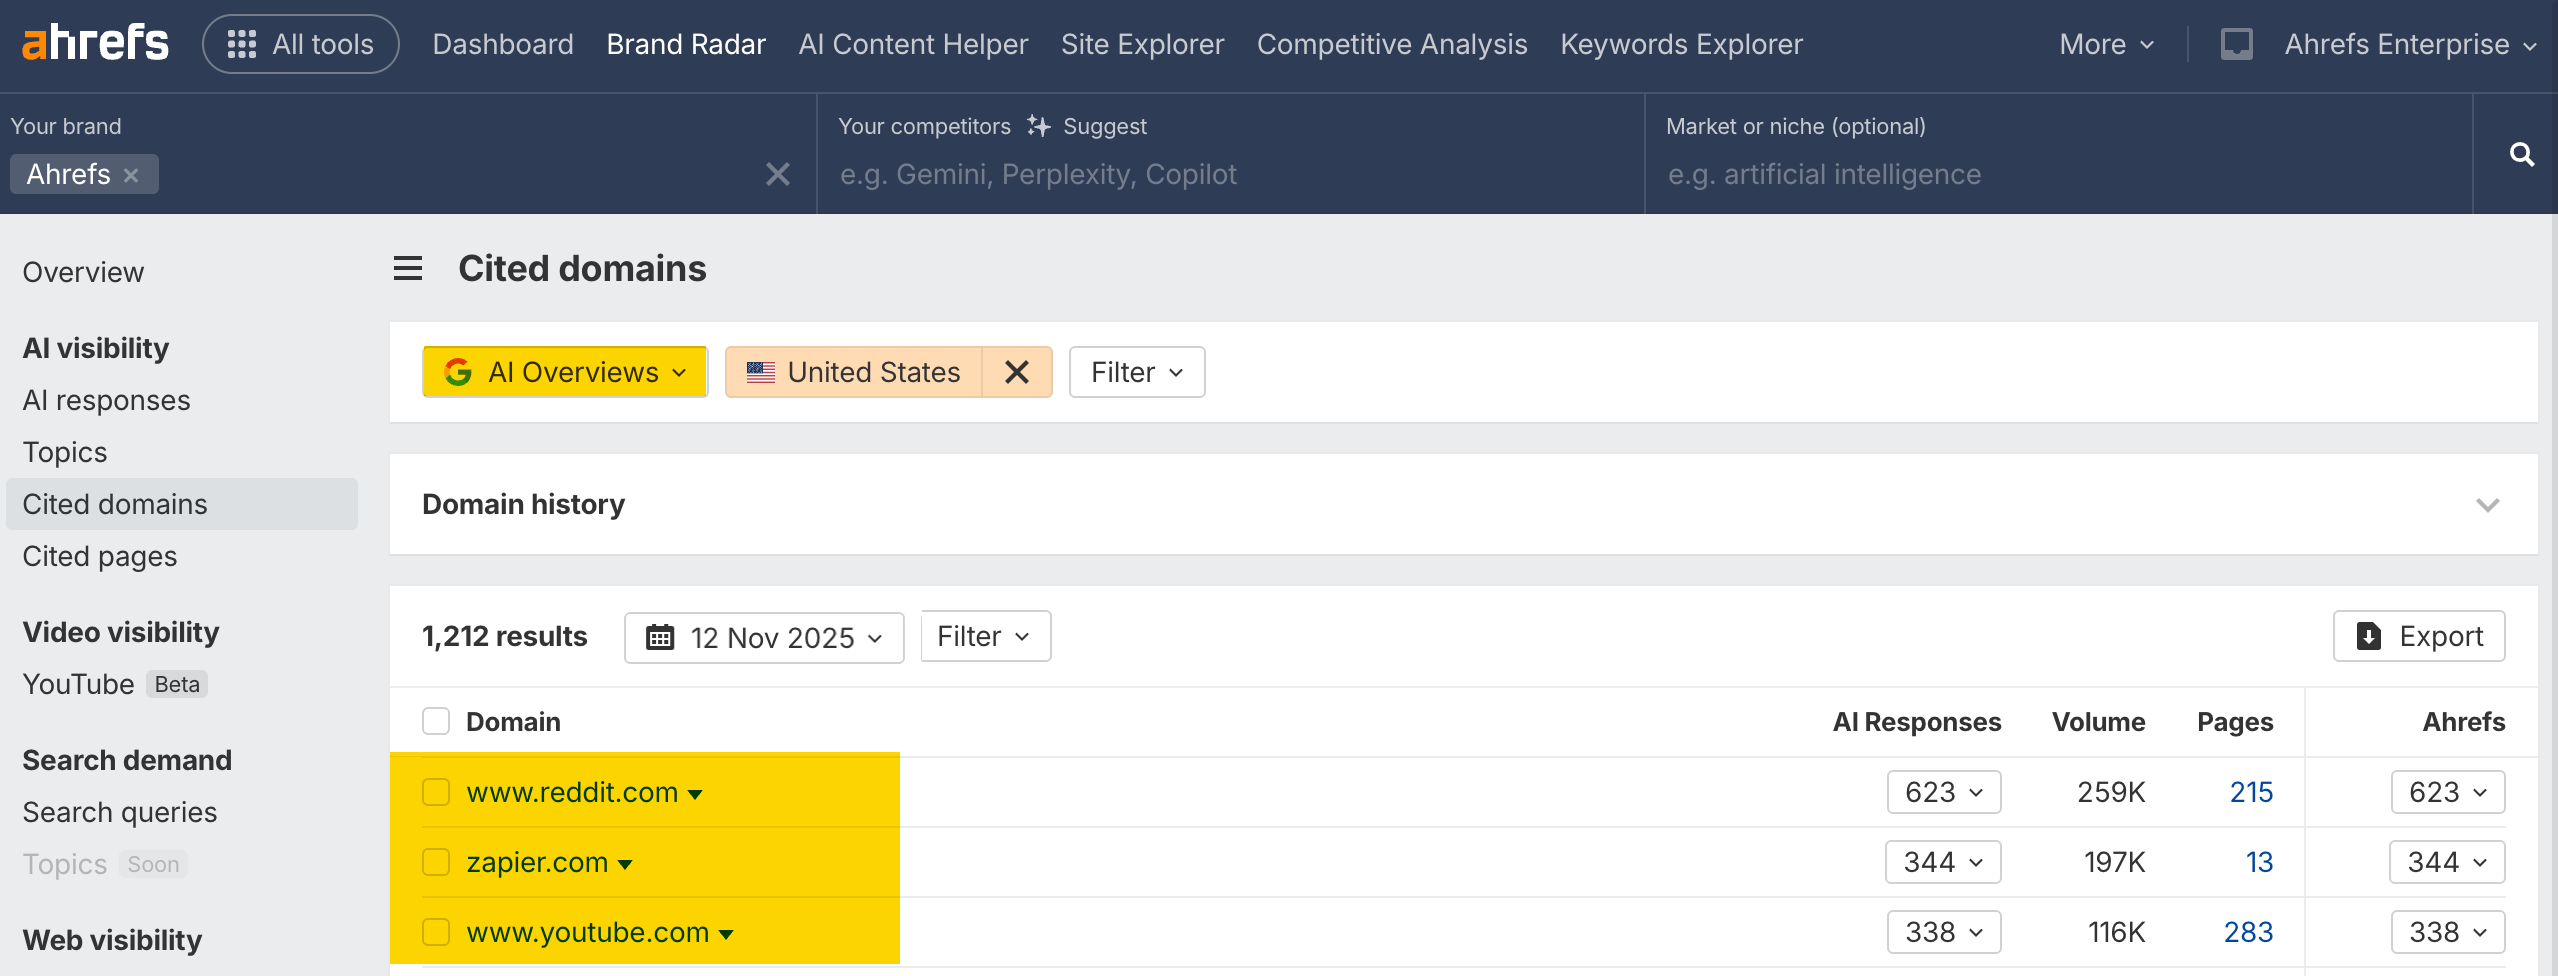Click the search magnifier icon
Image resolution: width=2558 pixels, height=976 pixels.
(2521, 154)
